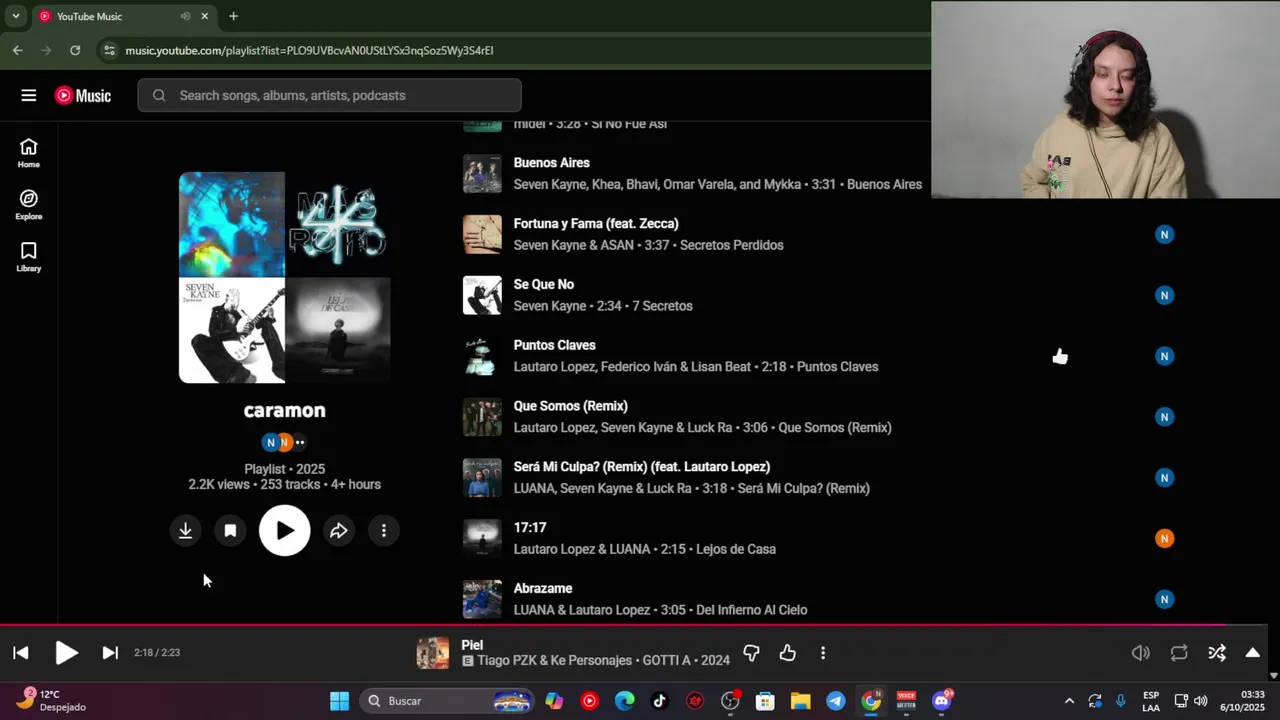Open the tab search dropdown
This screenshot has height=720, width=1280.
tap(15, 16)
